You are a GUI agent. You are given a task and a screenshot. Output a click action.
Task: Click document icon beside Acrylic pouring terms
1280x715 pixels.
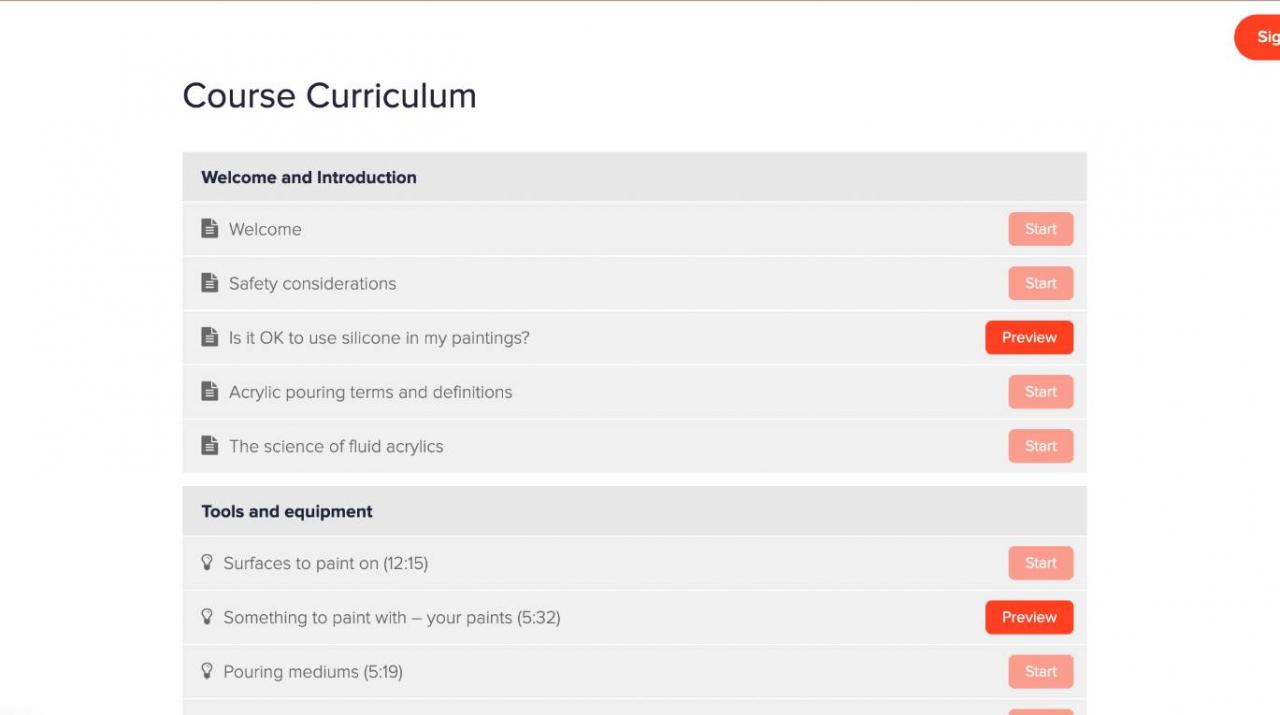209,391
